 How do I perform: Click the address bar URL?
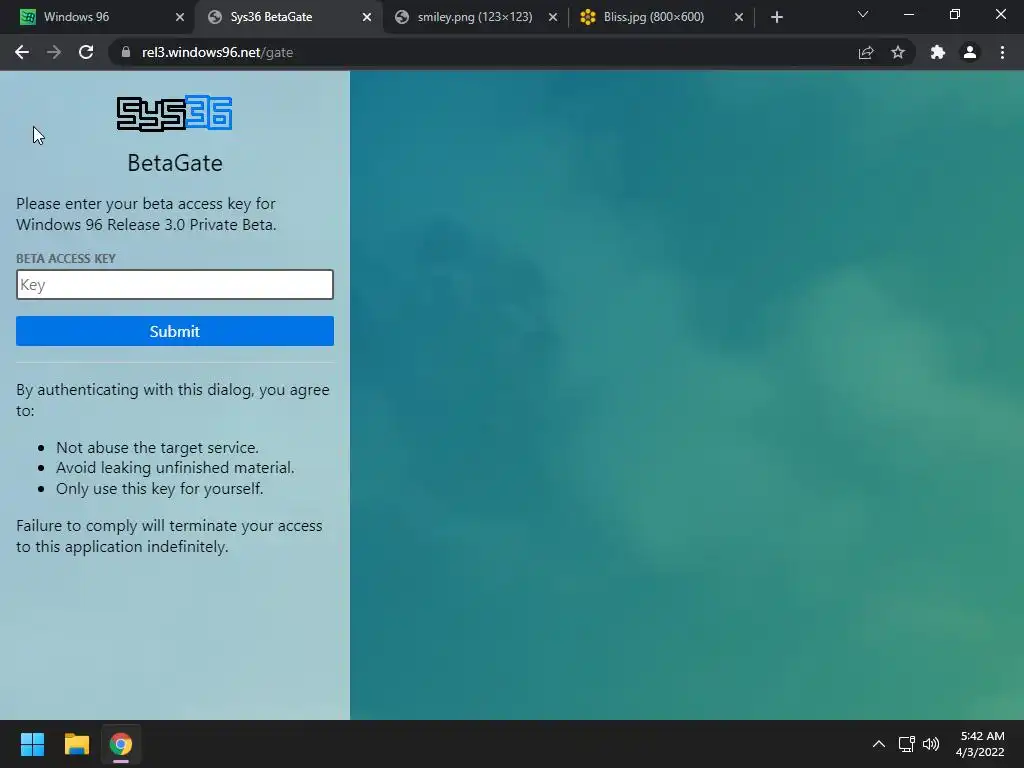point(217,52)
